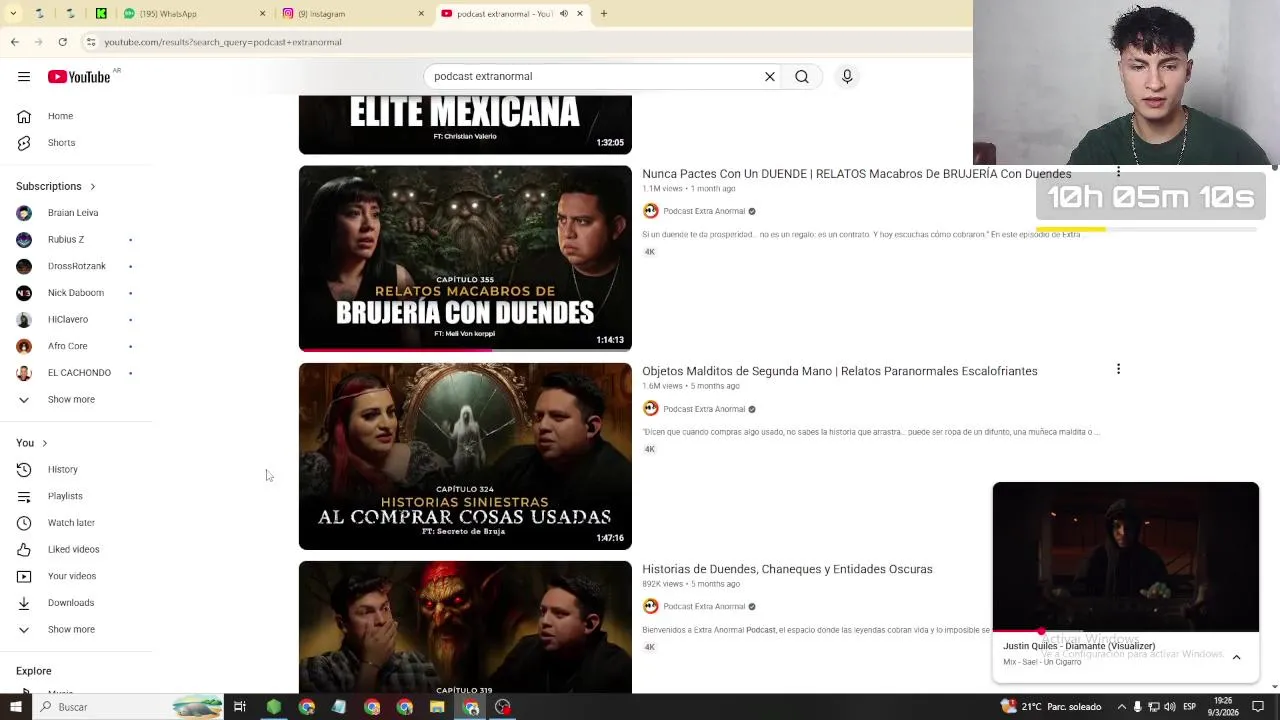This screenshot has width=1280, height=720.
Task: Open Historias de Duendes, Chaneques video title
Action: tap(787, 569)
